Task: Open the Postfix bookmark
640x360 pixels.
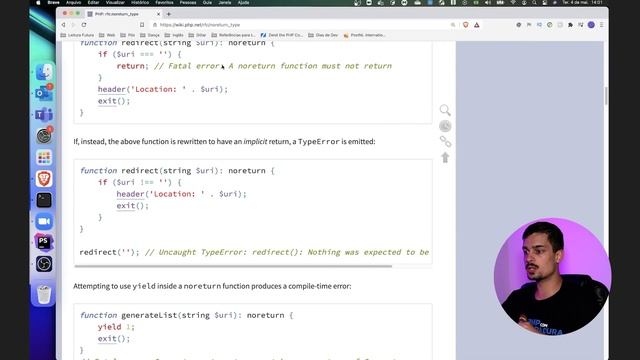Action: [364, 35]
